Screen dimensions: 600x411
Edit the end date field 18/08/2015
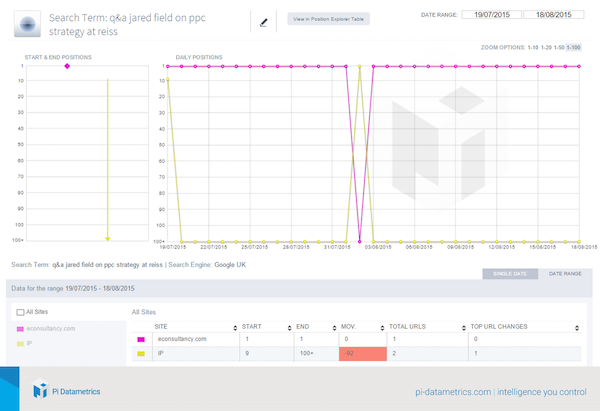(x=554, y=15)
